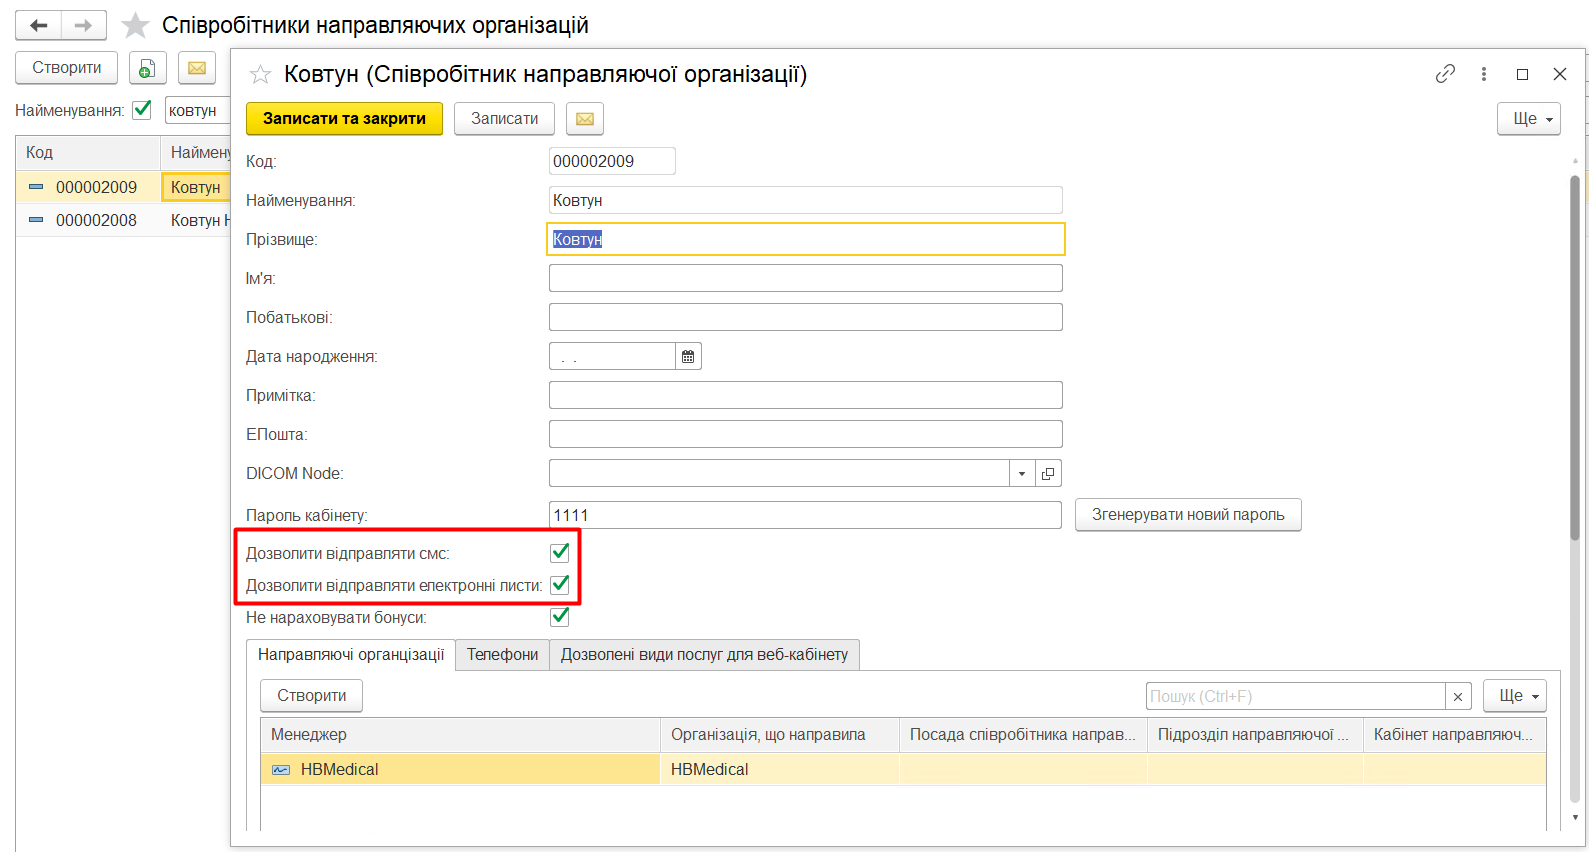Toggle Не нараховувати бонуси checkbox
Viewport: 1589px width, 852px height.
tap(560, 617)
